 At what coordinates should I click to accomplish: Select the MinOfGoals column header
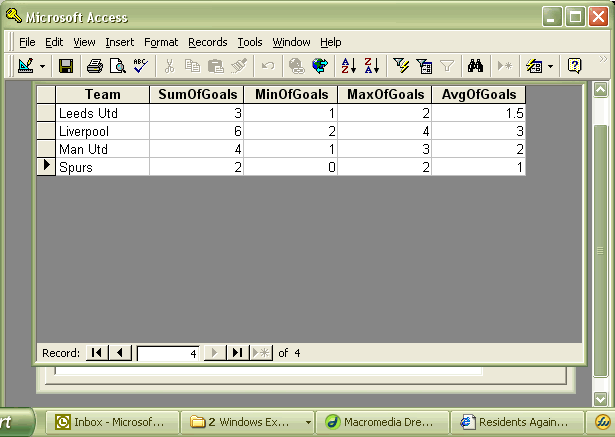[291, 95]
